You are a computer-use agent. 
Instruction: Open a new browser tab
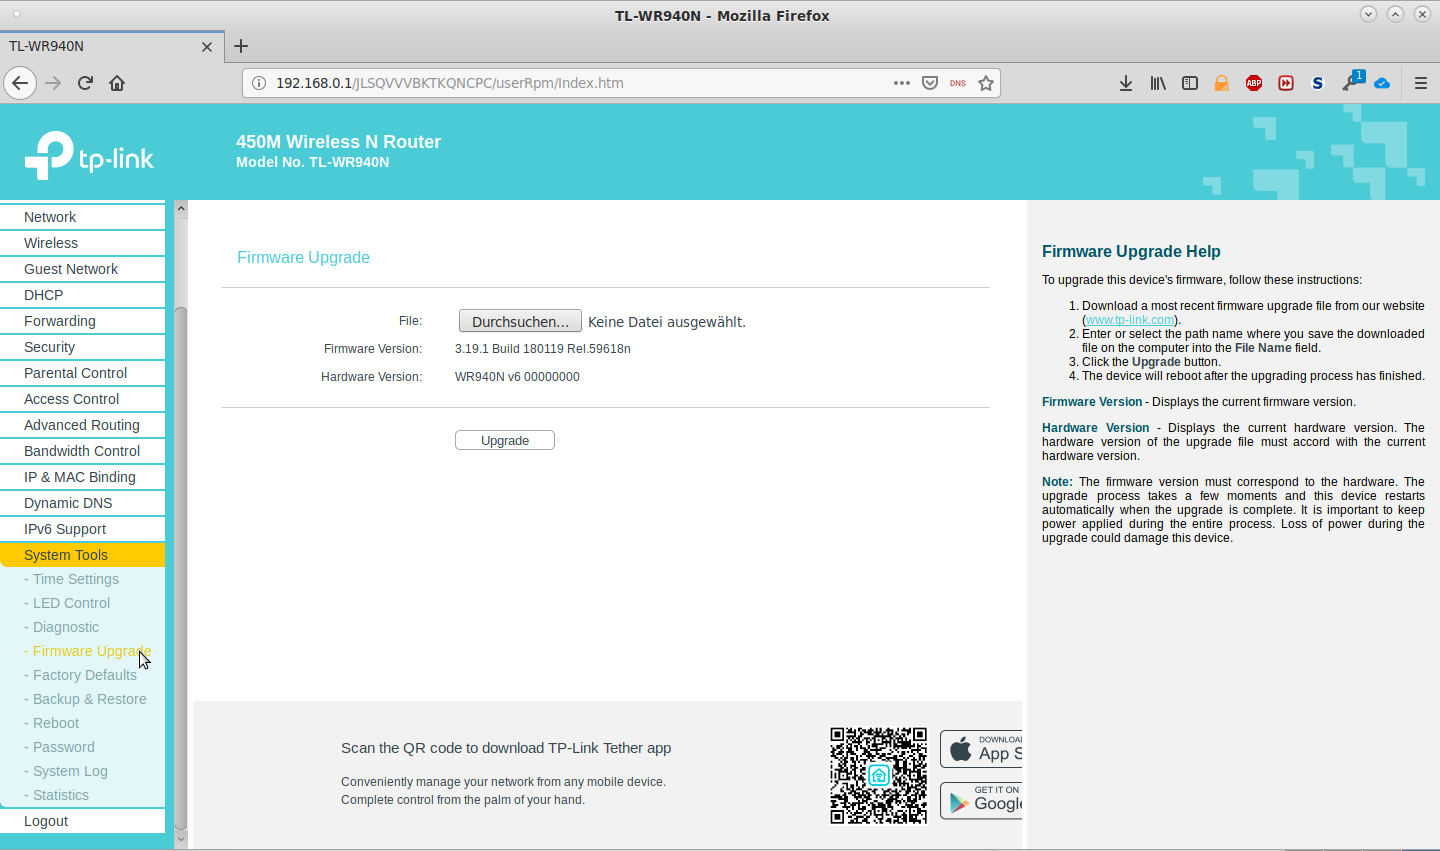(x=241, y=46)
